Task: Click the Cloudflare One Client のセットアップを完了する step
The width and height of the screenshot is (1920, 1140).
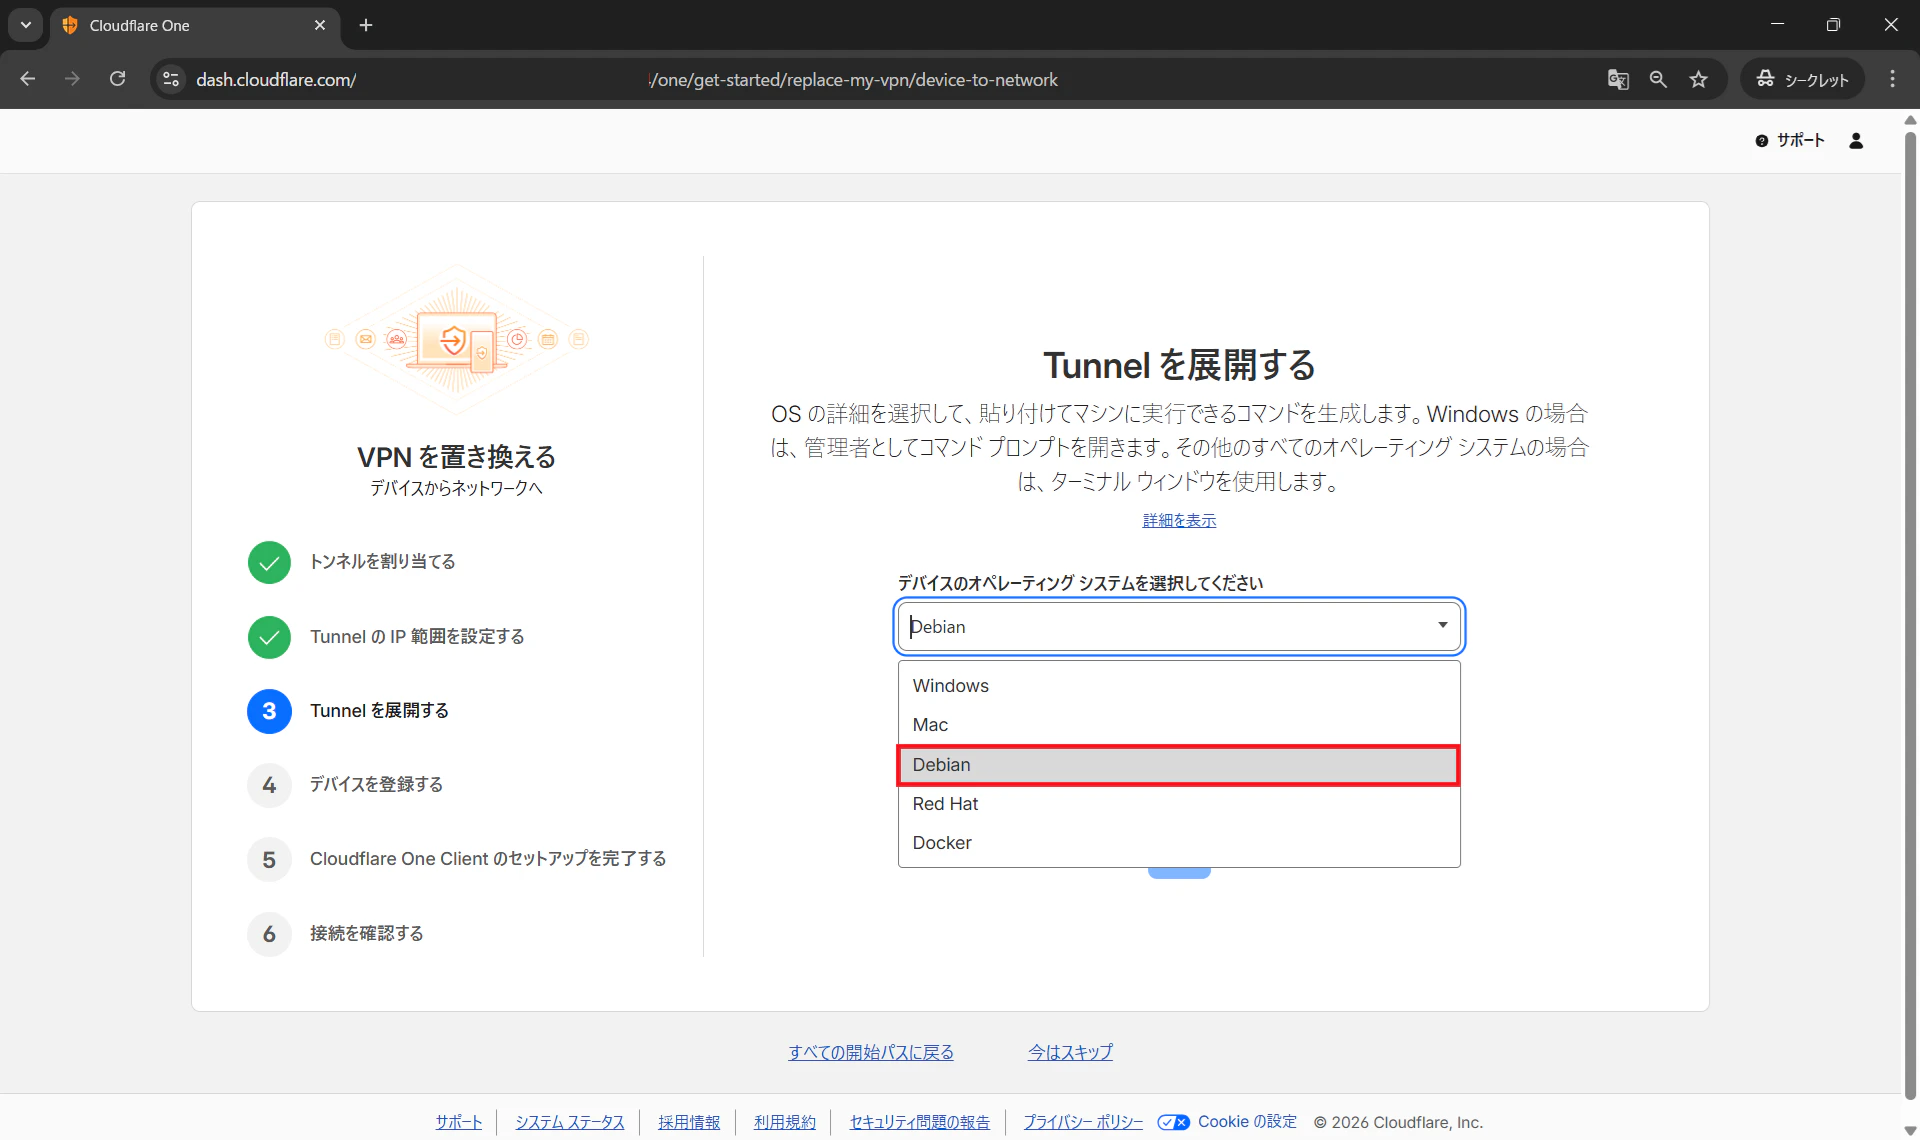Action: pos(488,859)
